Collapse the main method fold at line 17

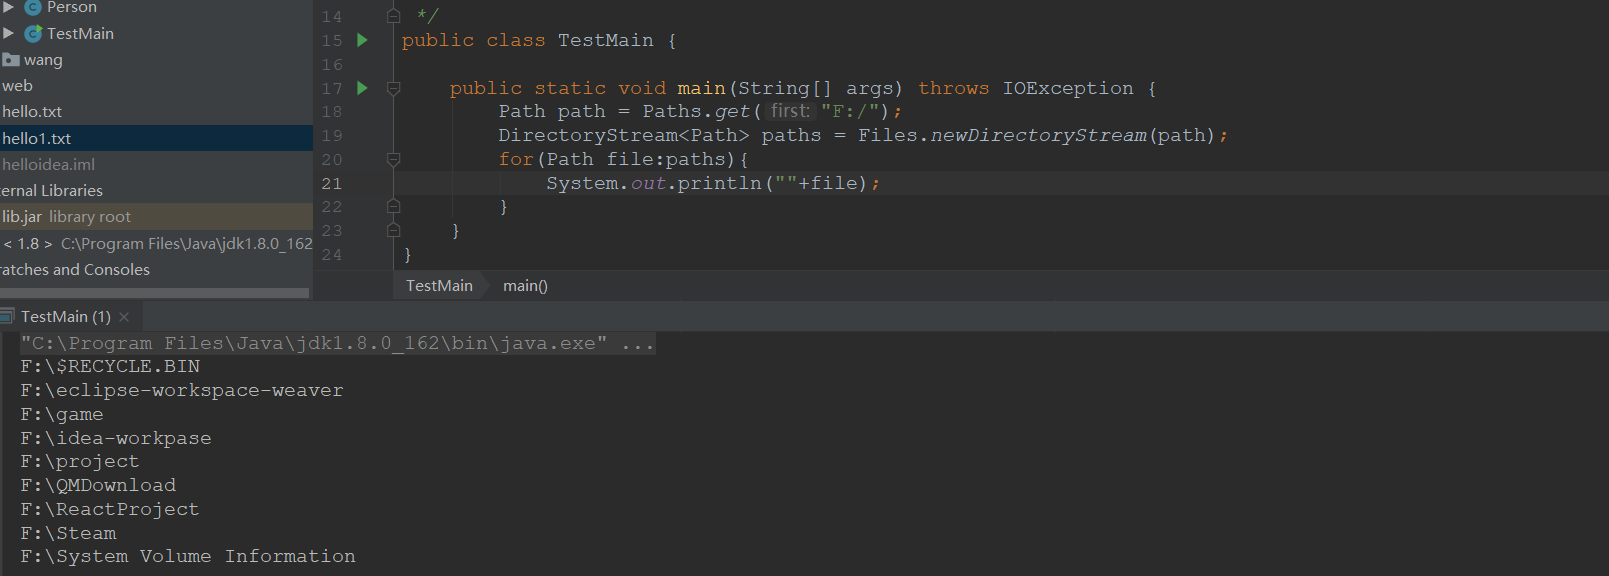click(393, 88)
